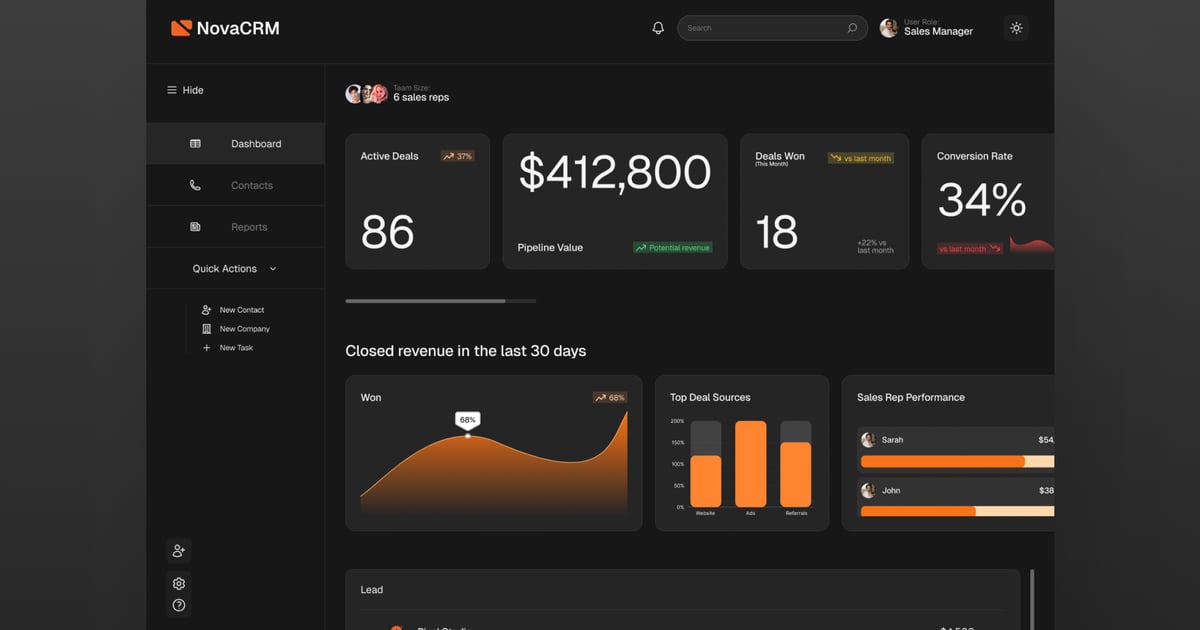
Task: Click the Active Deals 37% trend badge
Action: coord(458,156)
